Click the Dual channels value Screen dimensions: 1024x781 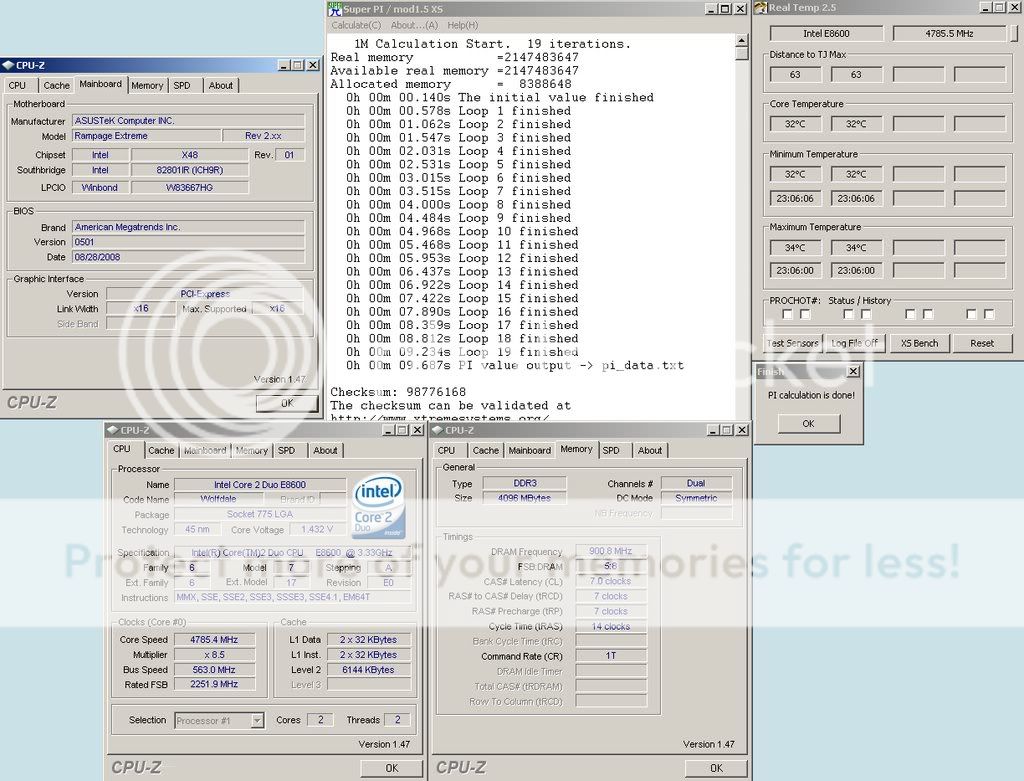point(696,484)
